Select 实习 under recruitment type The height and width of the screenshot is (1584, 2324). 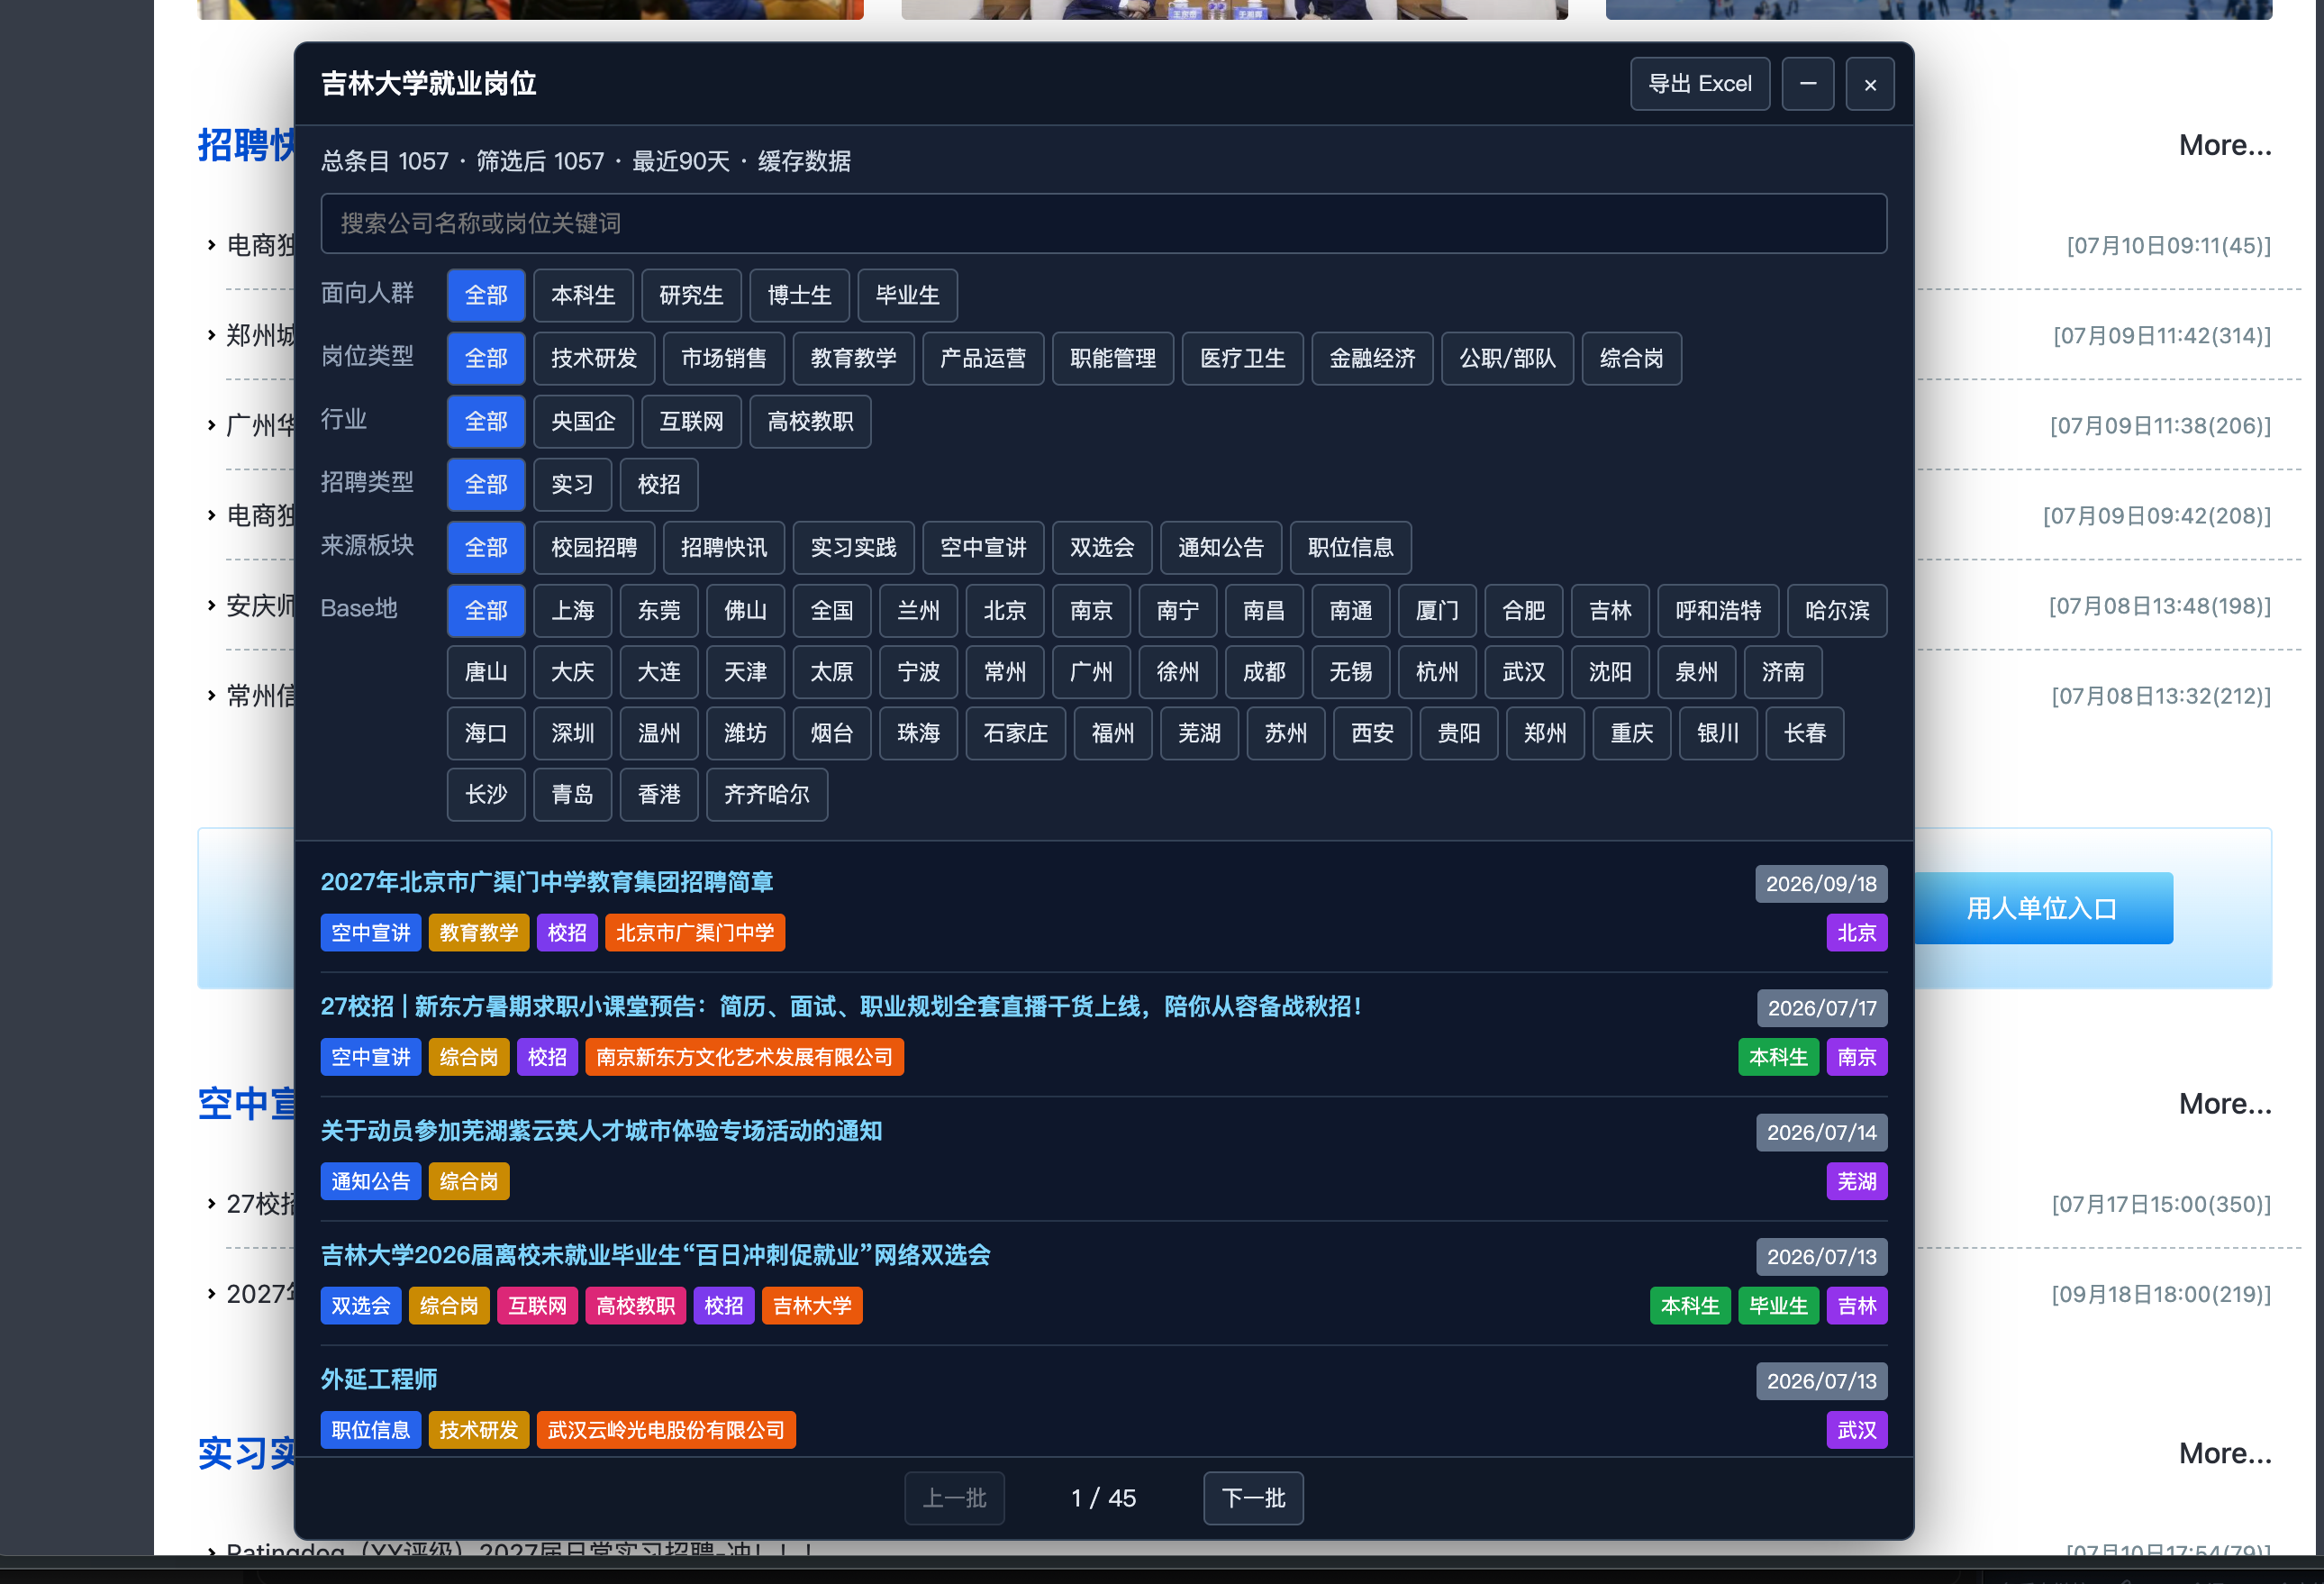[x=572, y=484]
